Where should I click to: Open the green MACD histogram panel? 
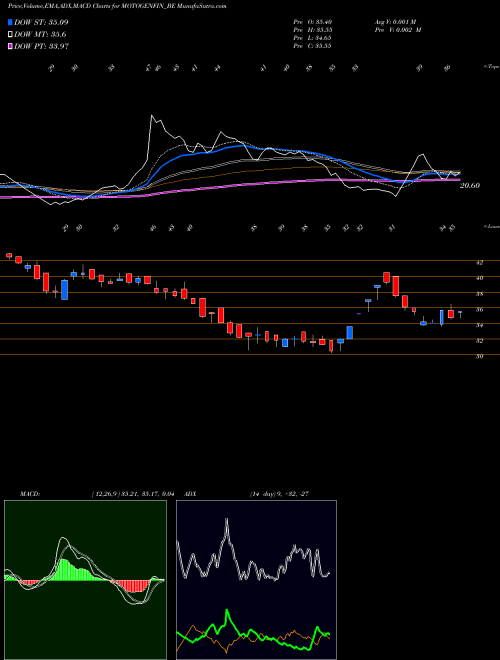85,580
